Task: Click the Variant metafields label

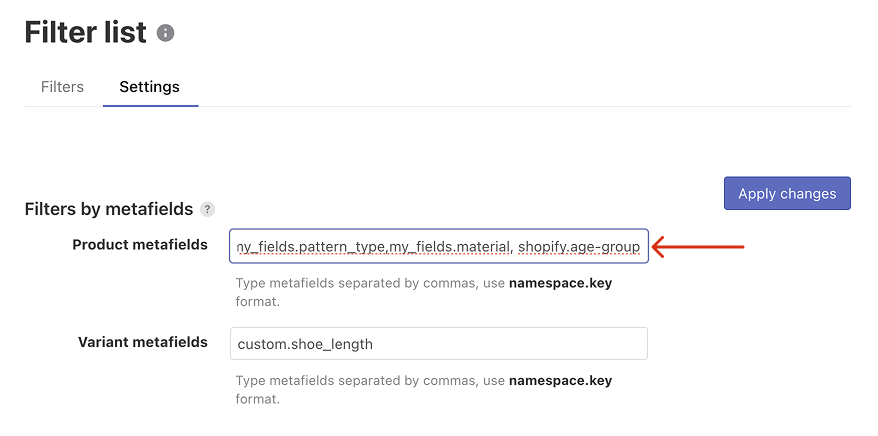Action: click(x=143, y=342)
